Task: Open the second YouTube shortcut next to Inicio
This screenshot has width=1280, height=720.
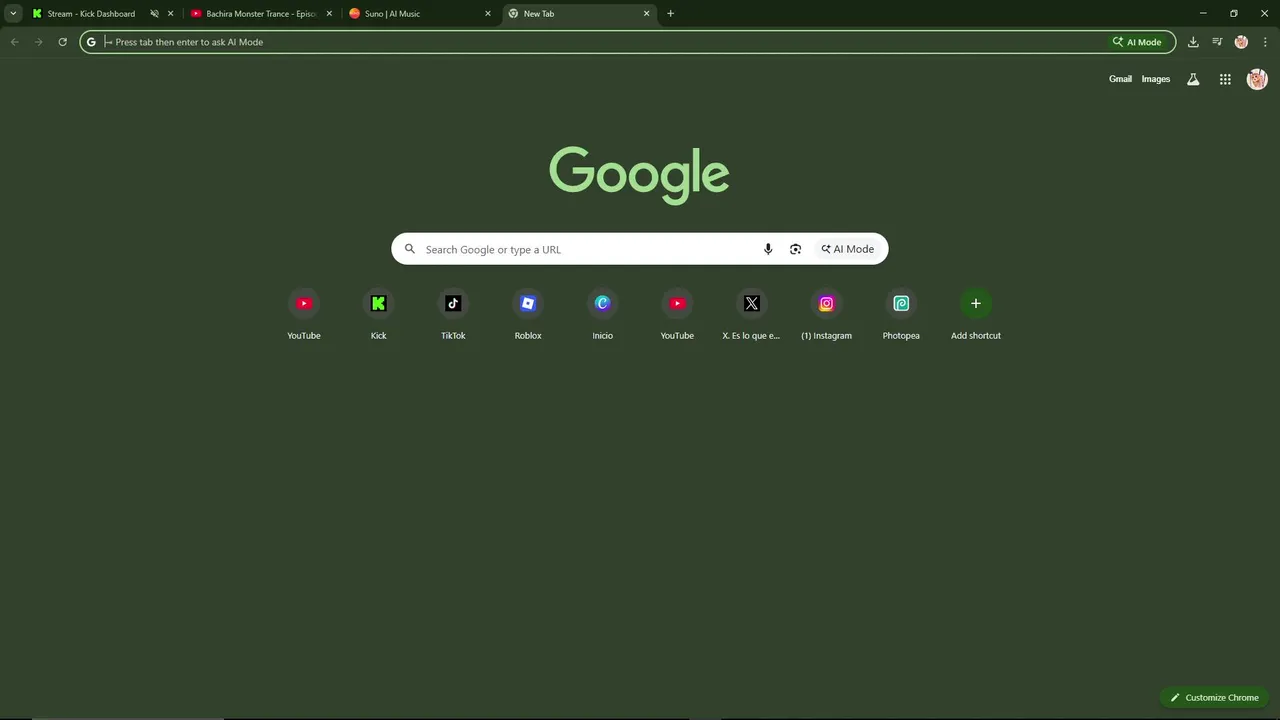Action: pos(677,314)
